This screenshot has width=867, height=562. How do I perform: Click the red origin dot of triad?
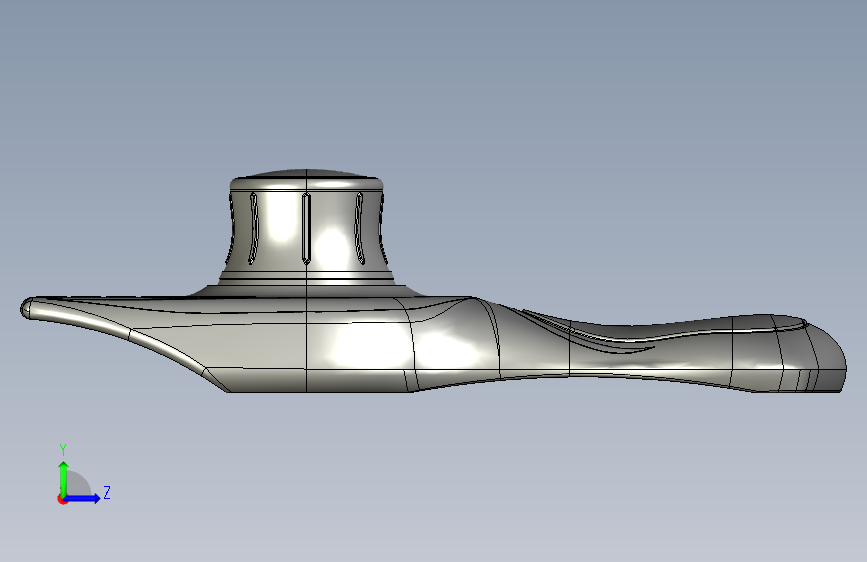pyautogui.click(x=62, y=499)
